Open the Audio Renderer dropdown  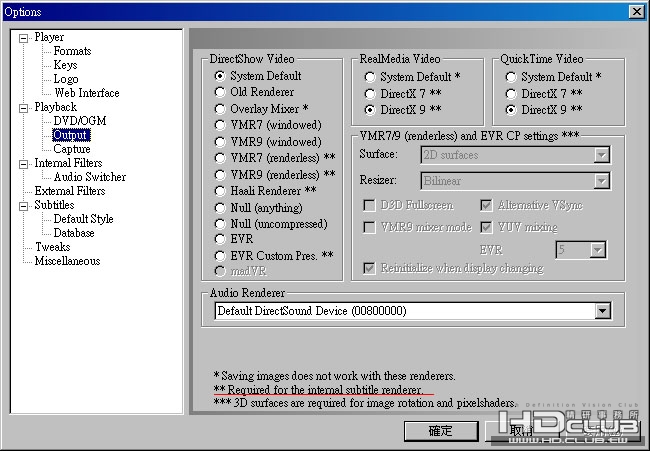pyautogui.click(x=412, y=311)
